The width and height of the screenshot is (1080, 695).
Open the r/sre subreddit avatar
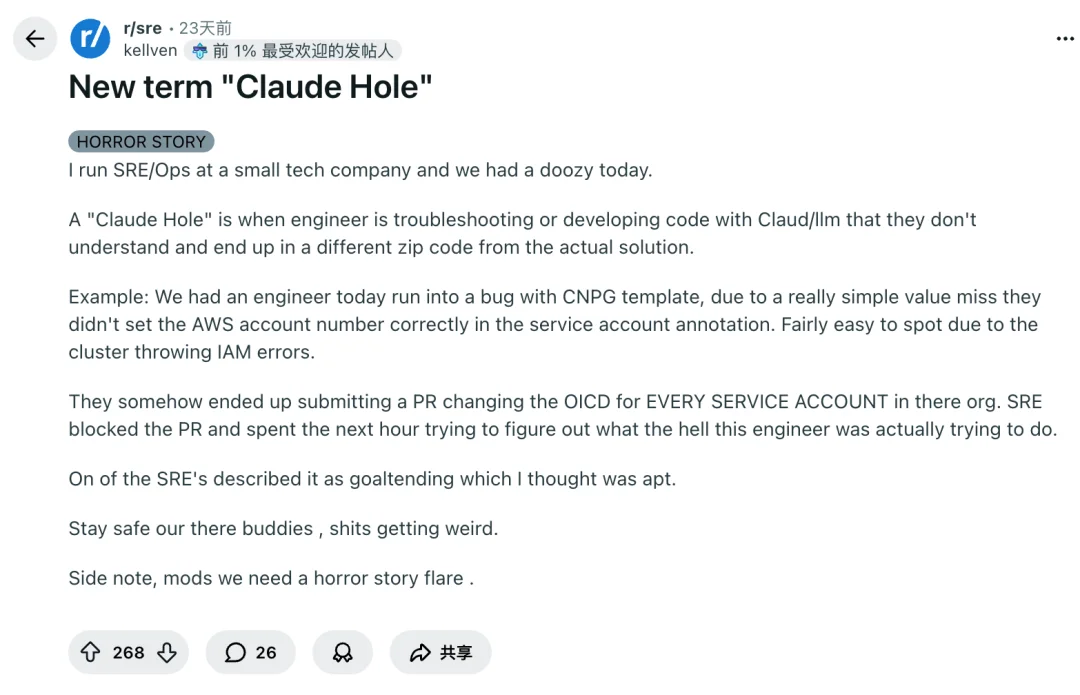[x=90, y=39]
